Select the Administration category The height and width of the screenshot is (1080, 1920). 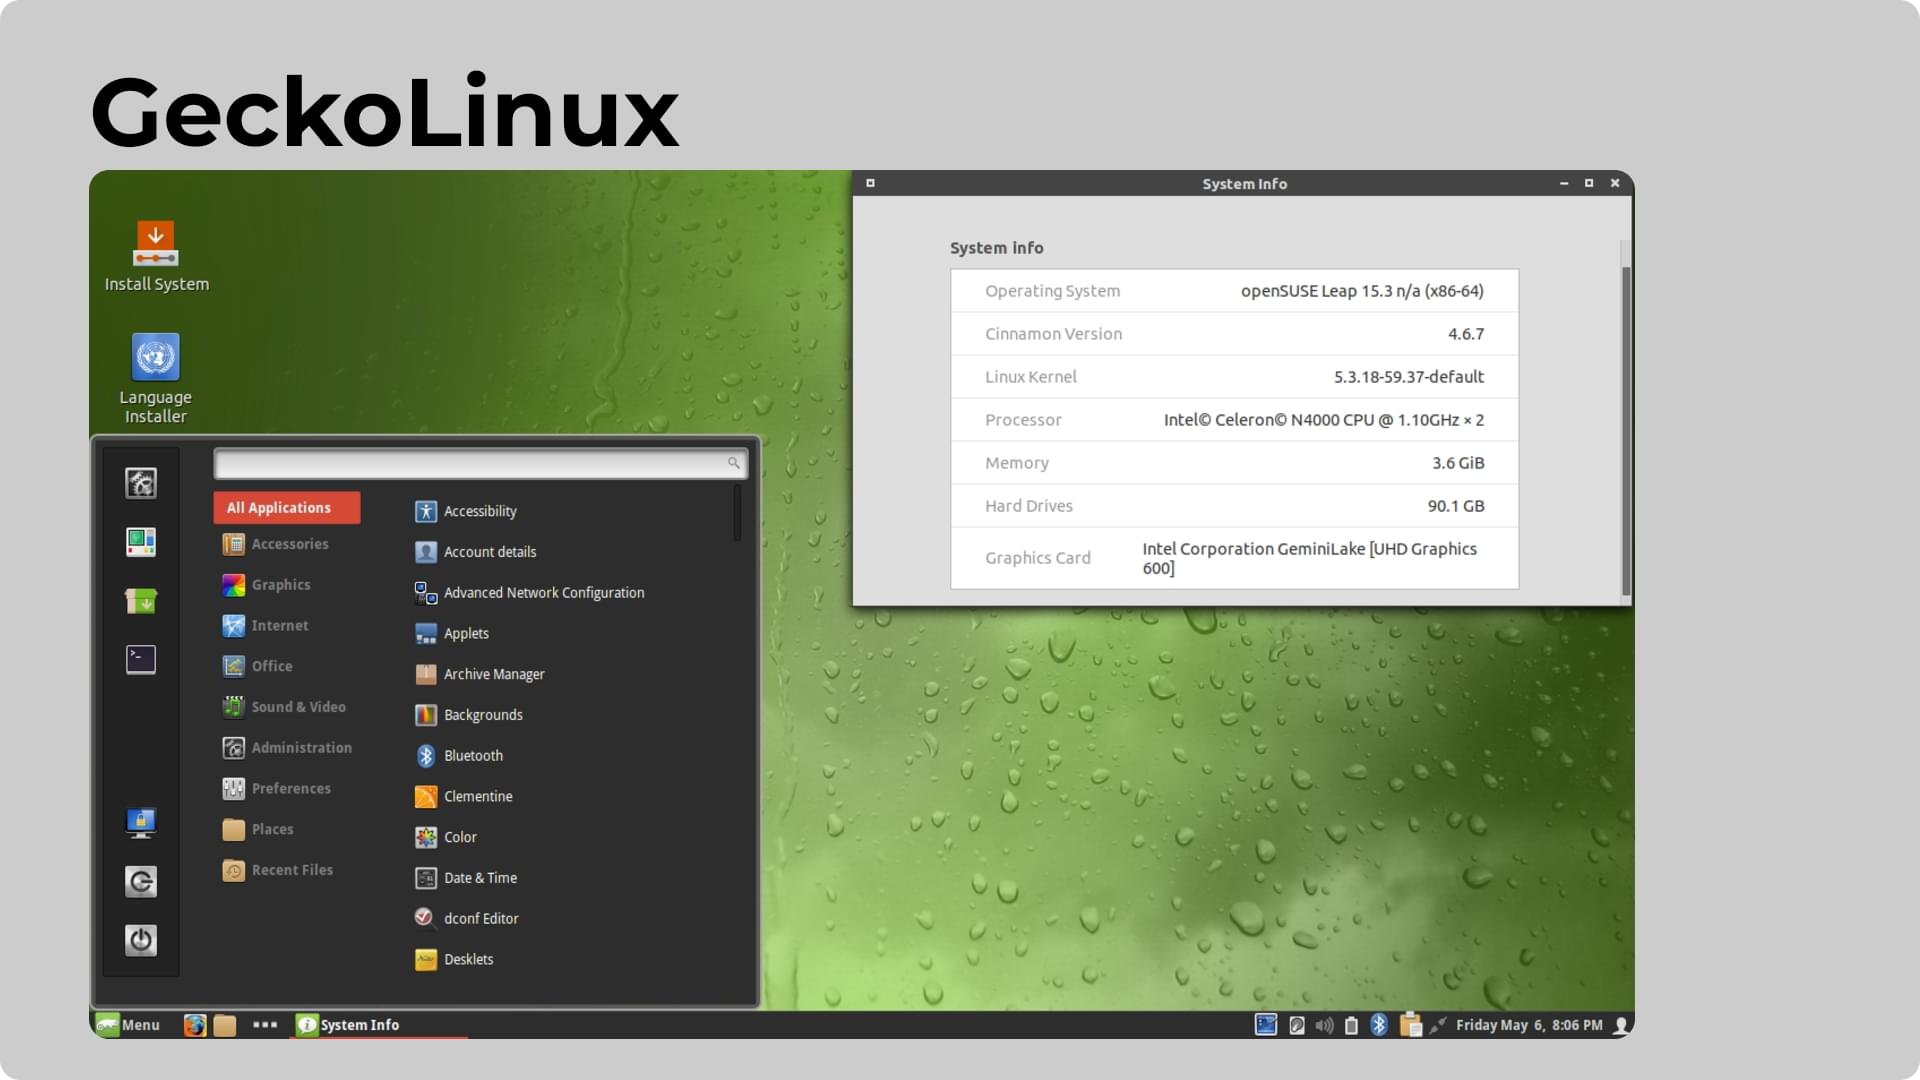(287, 748)
